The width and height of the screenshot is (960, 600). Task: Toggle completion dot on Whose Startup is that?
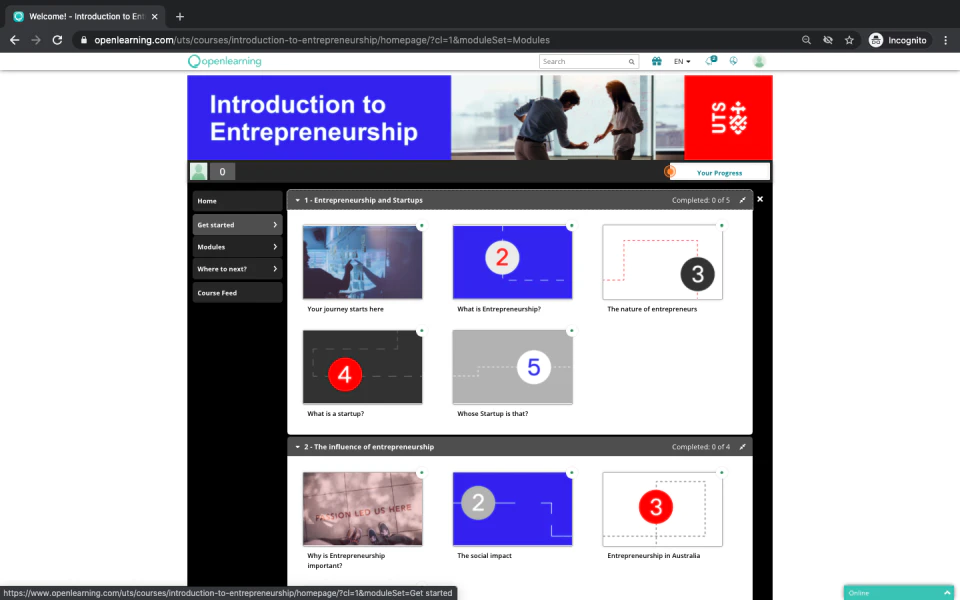(571, 331)
